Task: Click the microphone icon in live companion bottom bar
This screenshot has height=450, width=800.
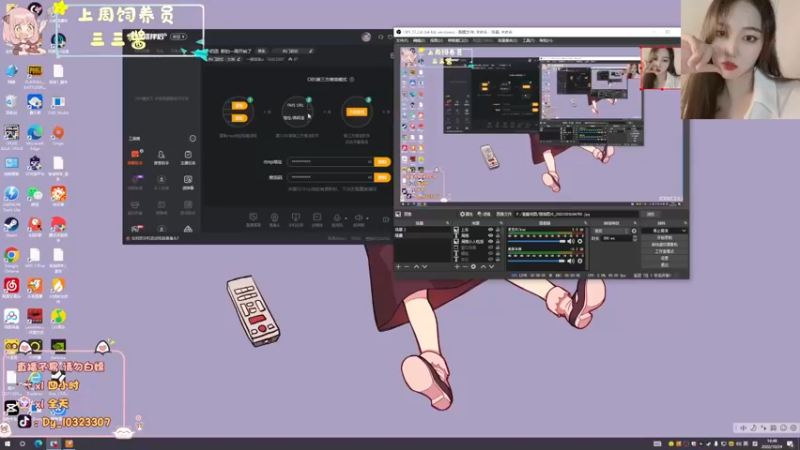Action: [337, 217]
